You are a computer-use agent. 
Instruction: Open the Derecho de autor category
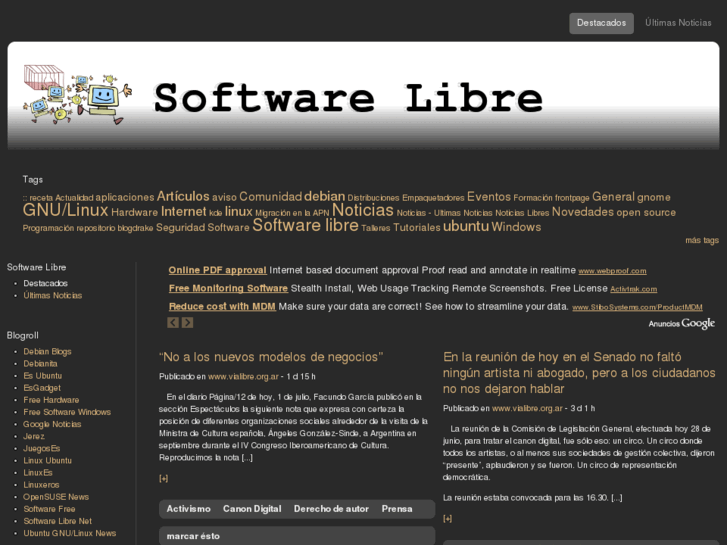[x=331, y=509]
